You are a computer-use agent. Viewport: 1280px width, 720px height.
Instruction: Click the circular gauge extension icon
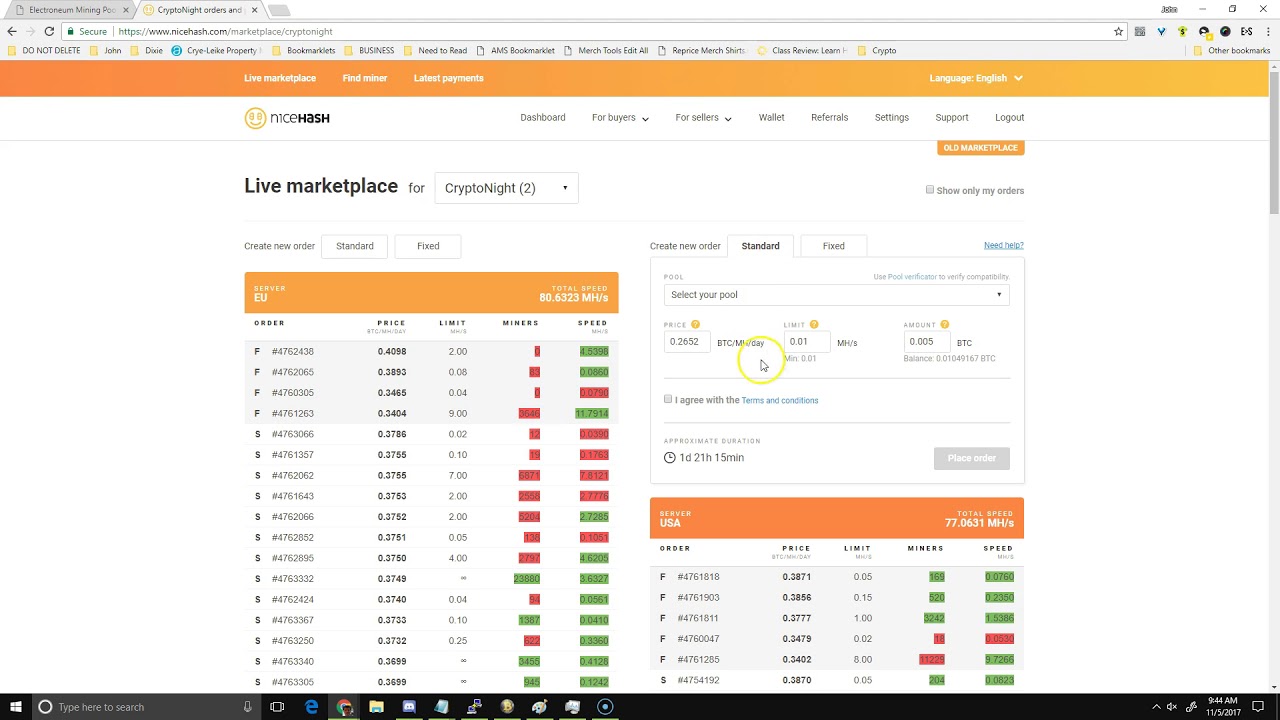(x=1225, y=31)
